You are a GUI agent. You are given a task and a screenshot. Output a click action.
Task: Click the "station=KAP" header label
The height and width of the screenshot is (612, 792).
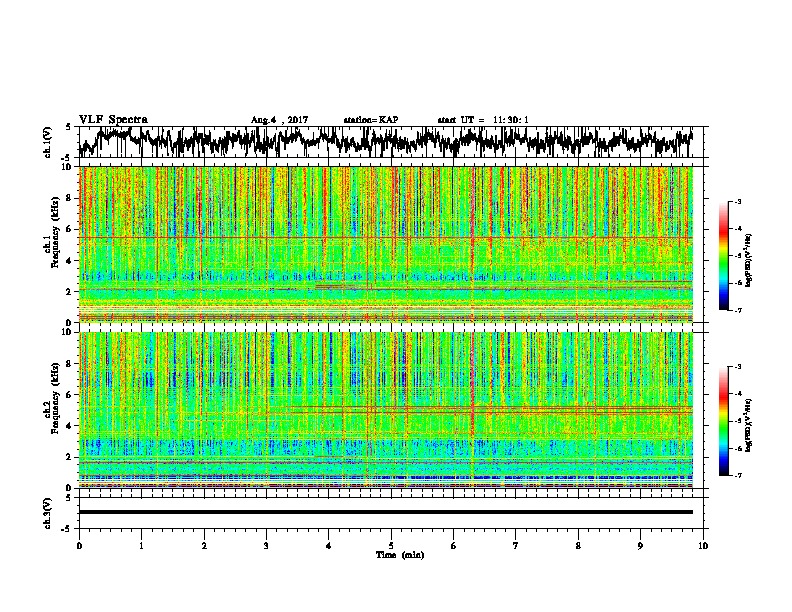point(370,120)
